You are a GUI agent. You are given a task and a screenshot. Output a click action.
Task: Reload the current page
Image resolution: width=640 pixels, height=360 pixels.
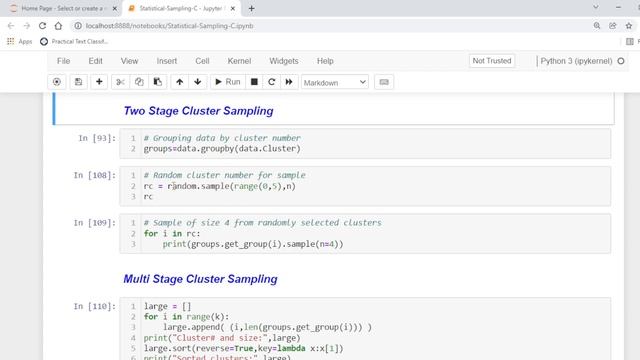pos(42,26)
